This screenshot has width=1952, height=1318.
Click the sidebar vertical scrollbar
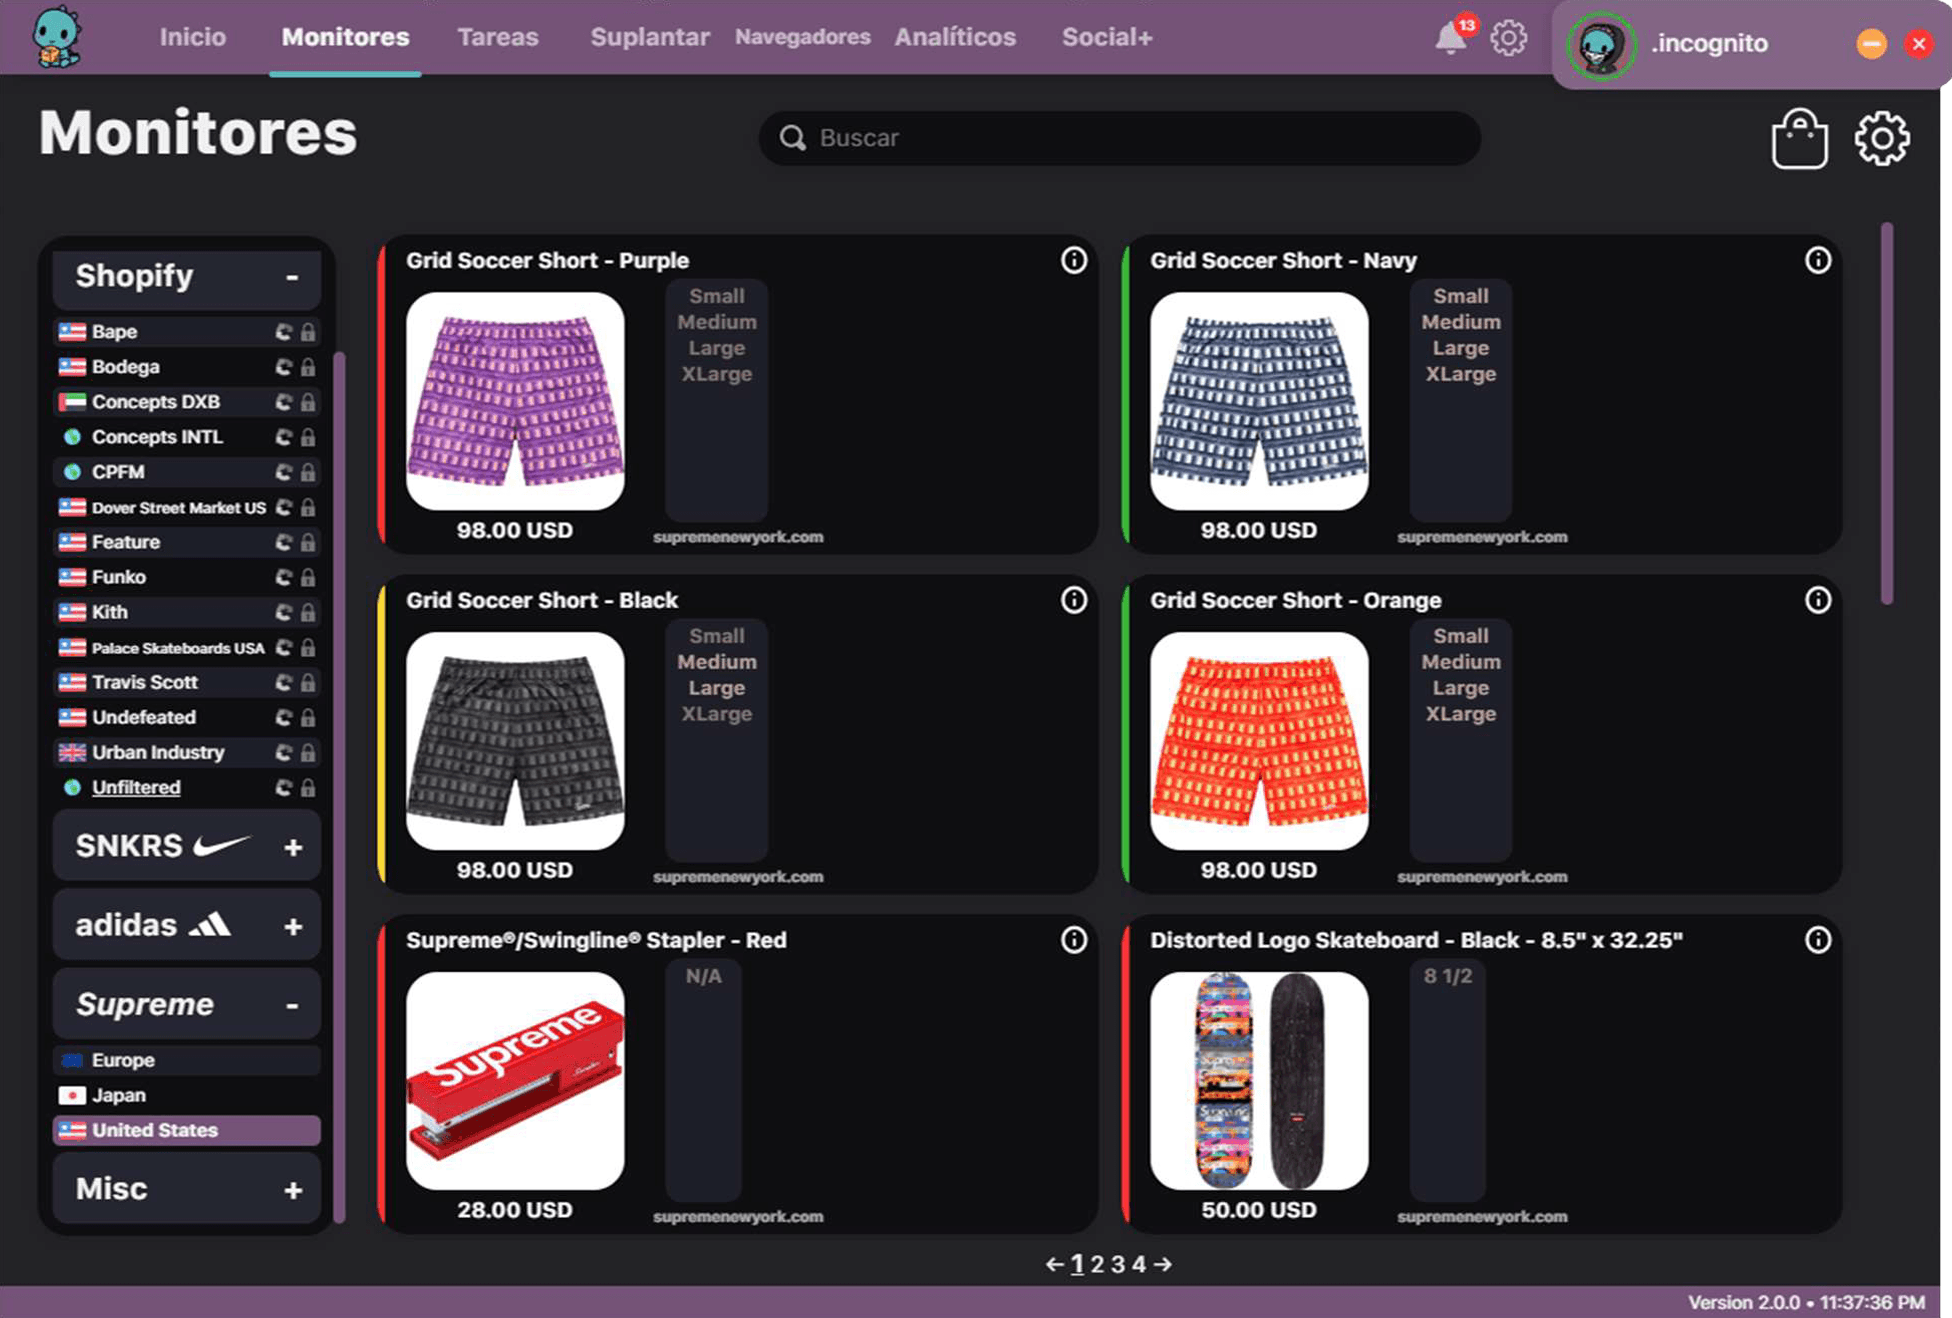(339, 787)
